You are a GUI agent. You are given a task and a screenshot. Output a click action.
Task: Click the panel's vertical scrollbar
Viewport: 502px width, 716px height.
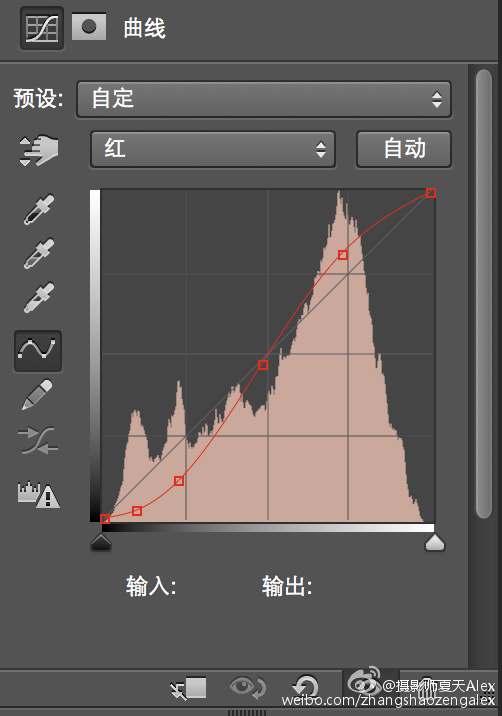(483, 293)
